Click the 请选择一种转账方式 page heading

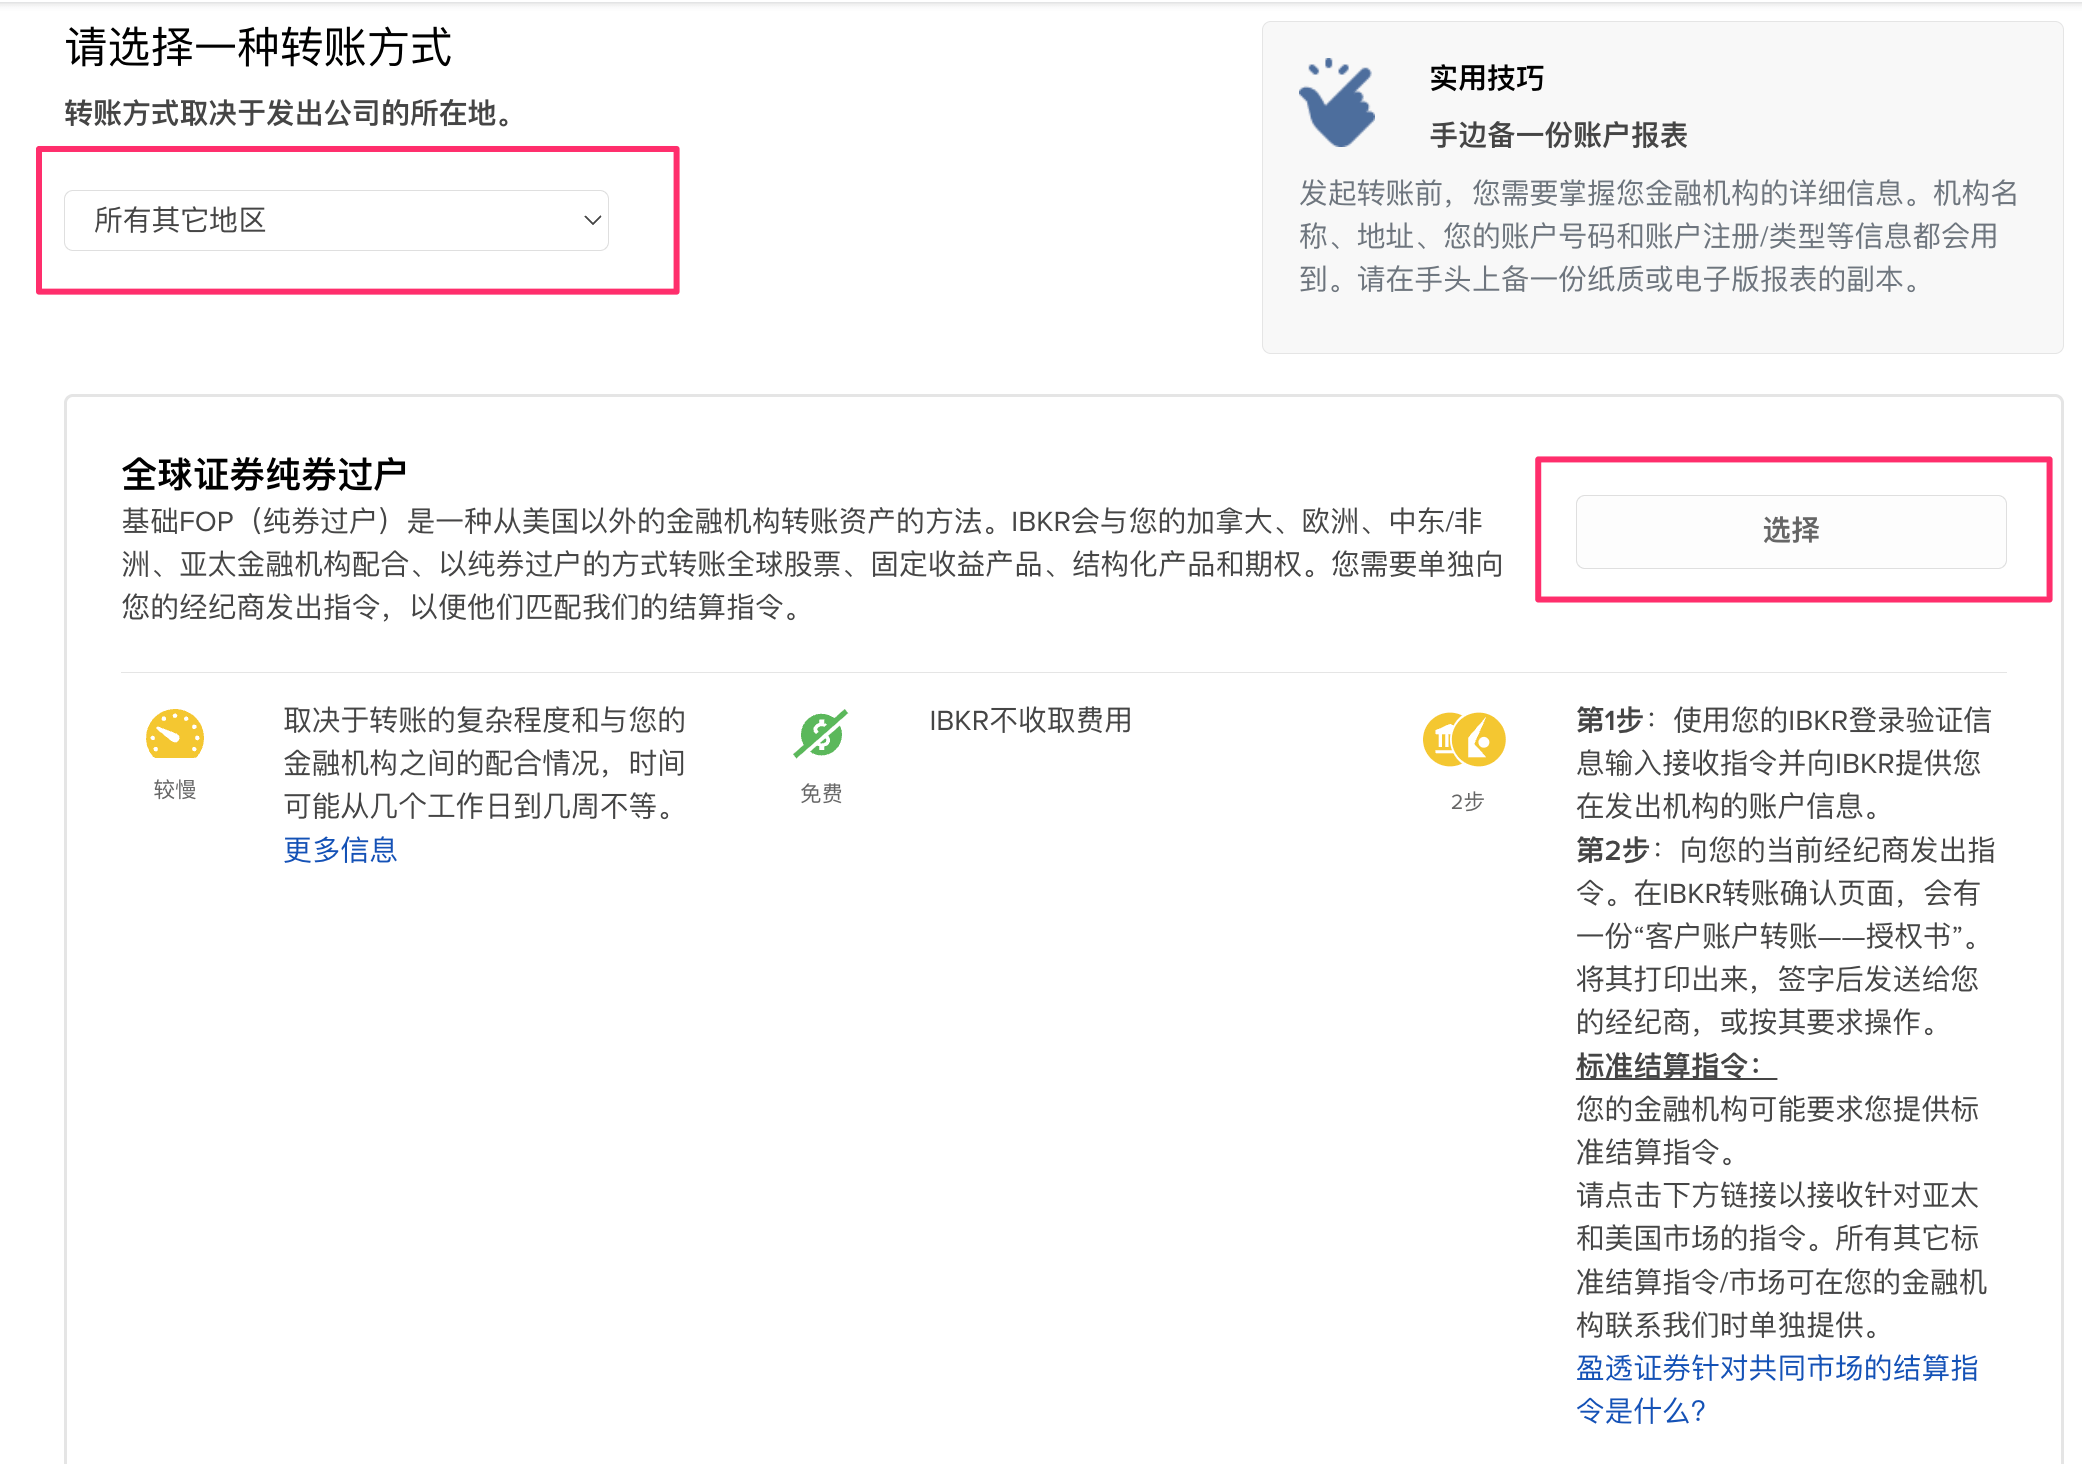click(258, 47)
